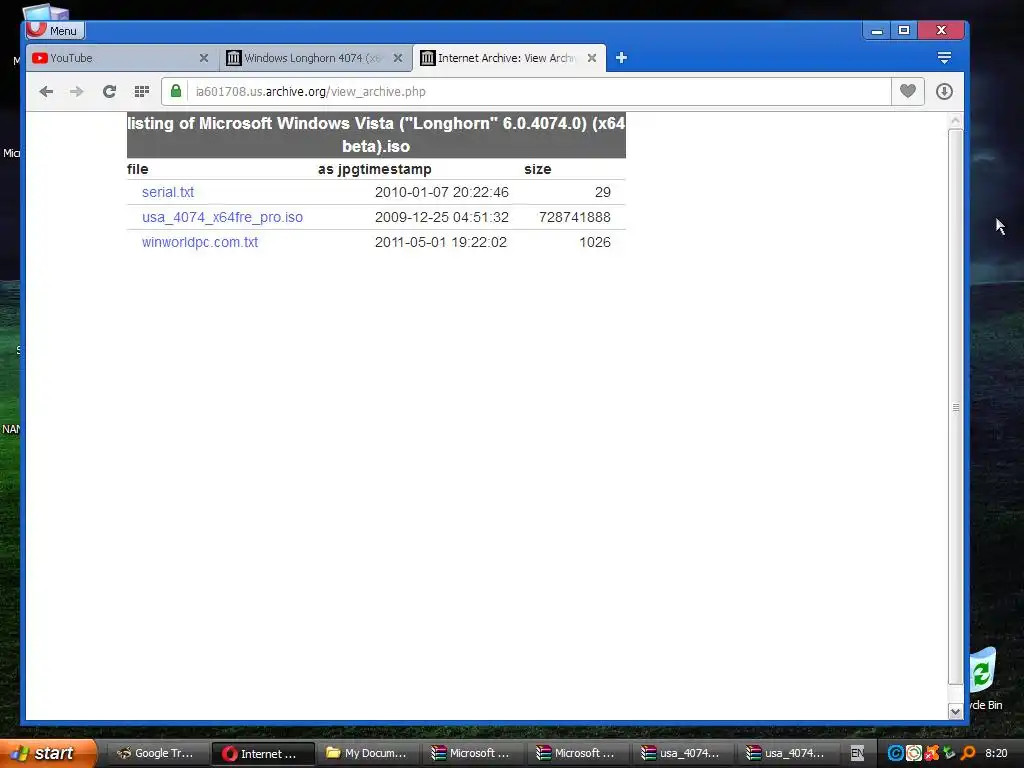Switch to Windows Longhorn 4074 tab

point(315,58)
